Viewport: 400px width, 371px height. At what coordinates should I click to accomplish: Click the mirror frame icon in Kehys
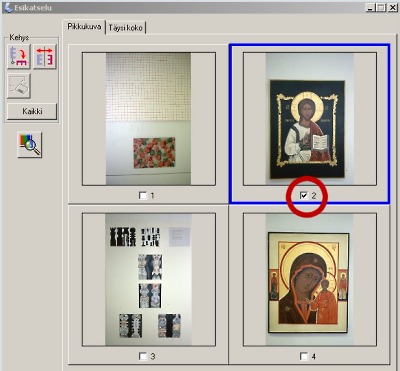coord(45,57)
